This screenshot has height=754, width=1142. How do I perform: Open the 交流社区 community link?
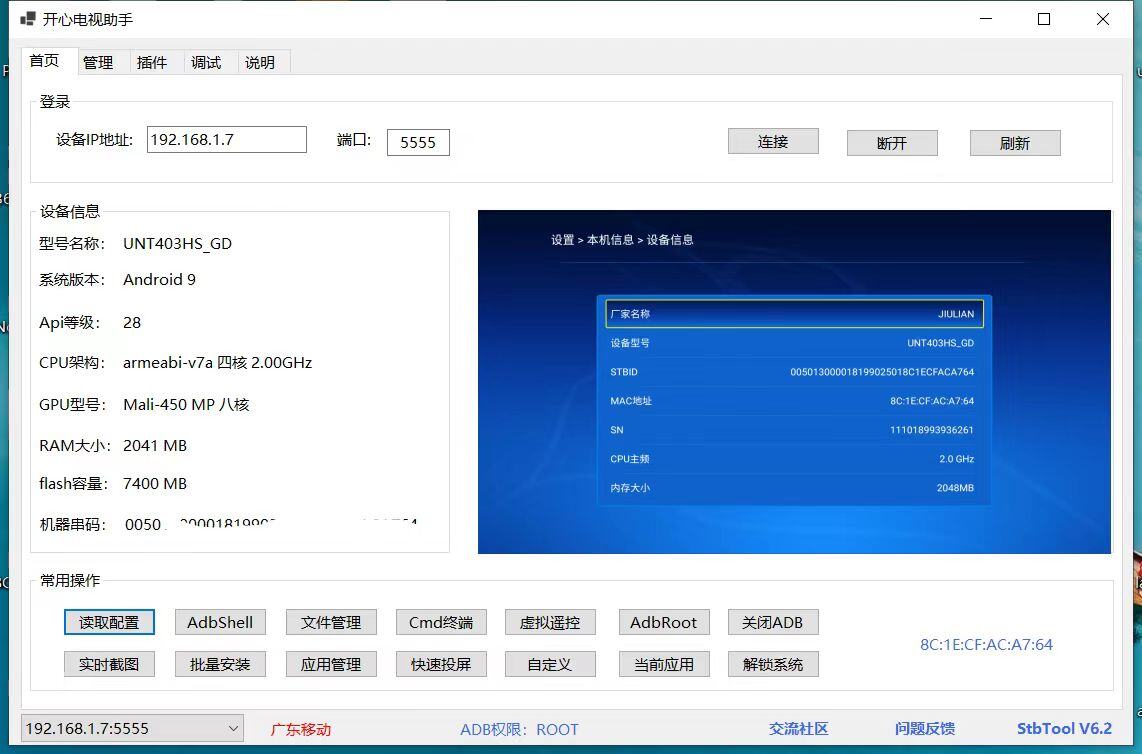tap(798, 729)
